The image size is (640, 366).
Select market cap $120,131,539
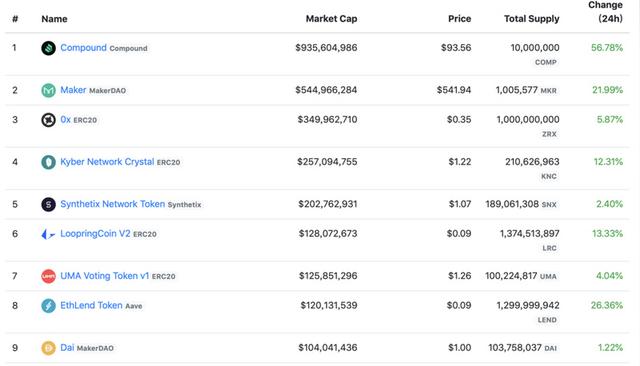329,305
